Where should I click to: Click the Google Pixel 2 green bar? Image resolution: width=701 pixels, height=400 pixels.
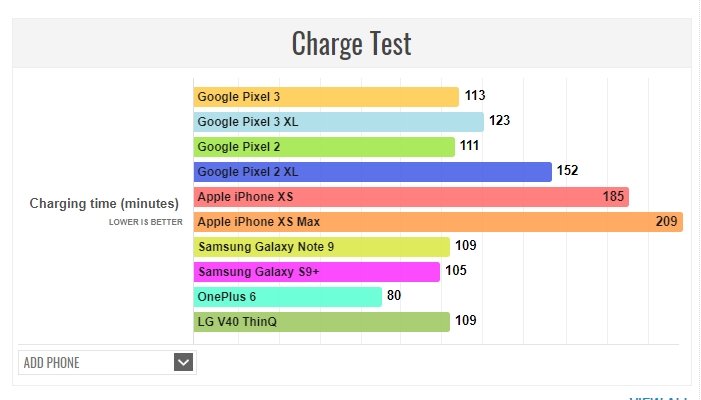[324, 147]
